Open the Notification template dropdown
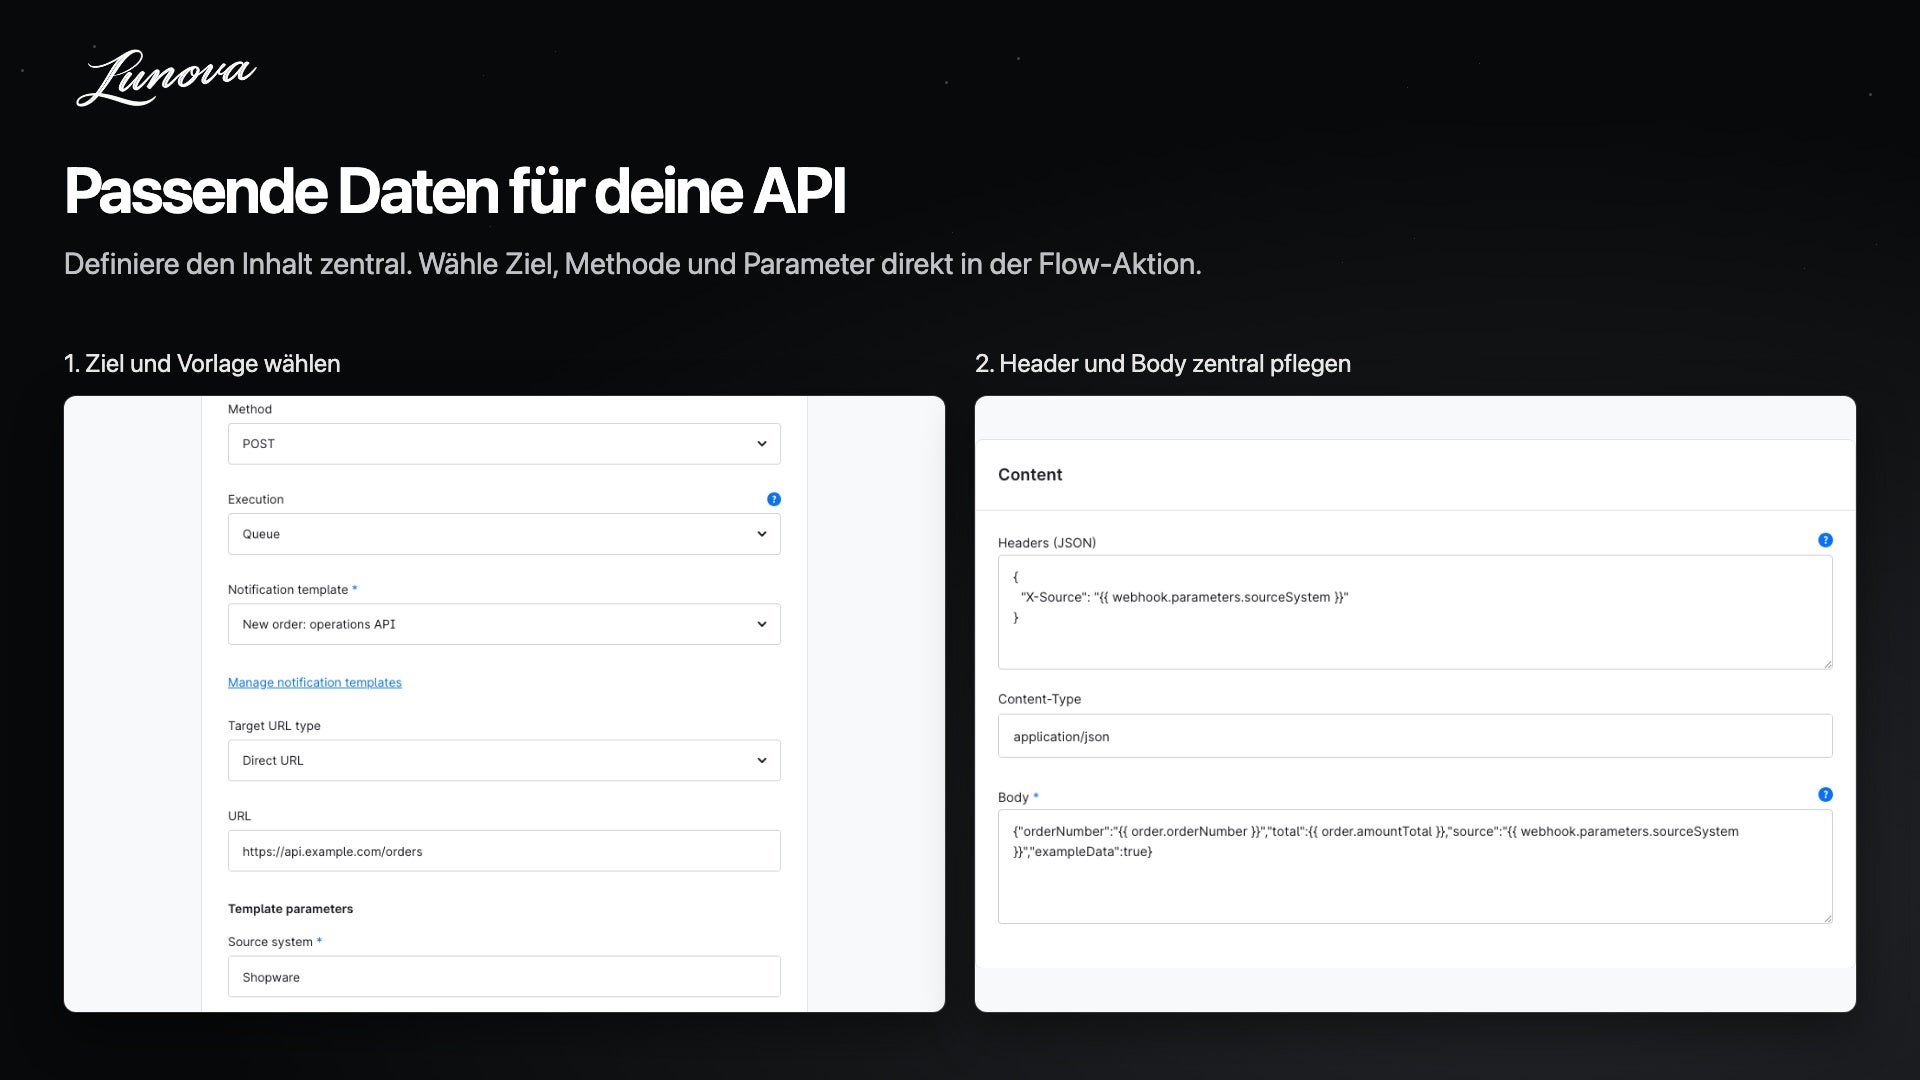The image size is (1920, 1080). coord(504,624)
